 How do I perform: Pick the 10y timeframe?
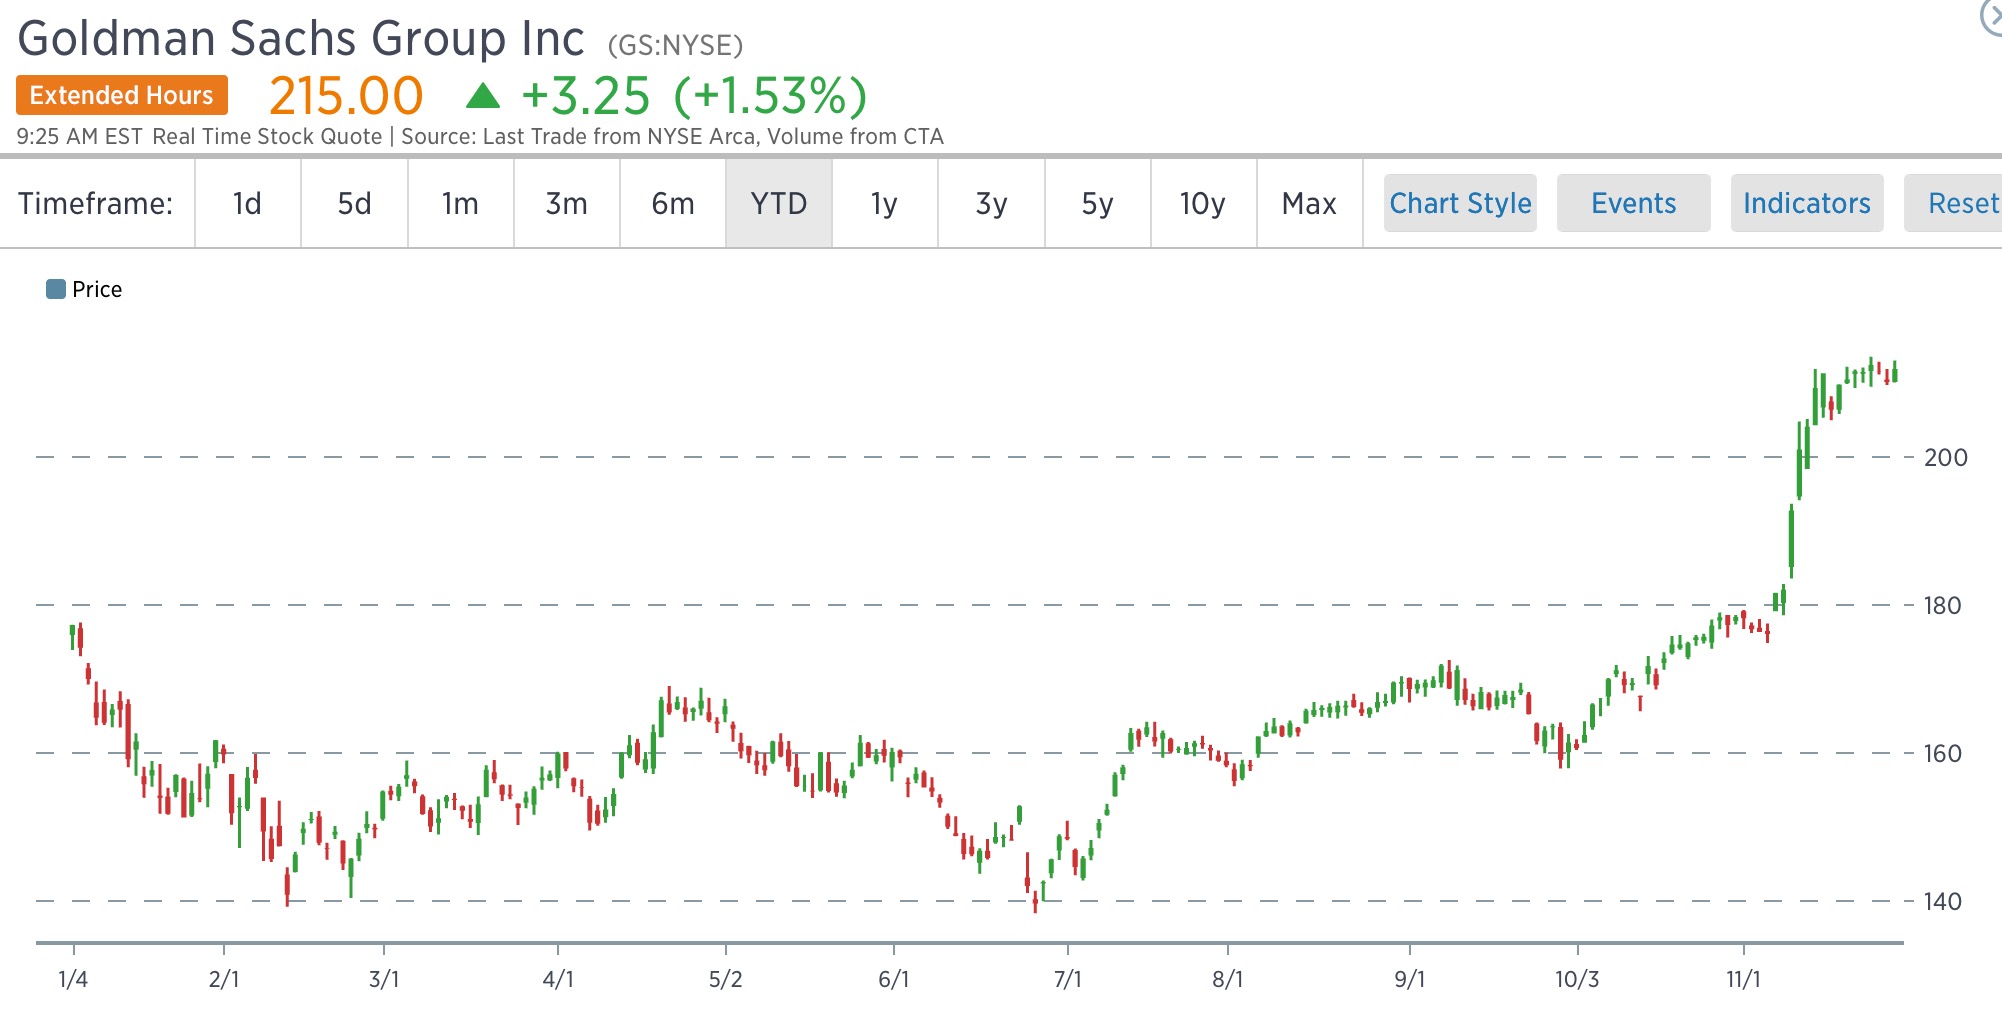[1203, 203]
